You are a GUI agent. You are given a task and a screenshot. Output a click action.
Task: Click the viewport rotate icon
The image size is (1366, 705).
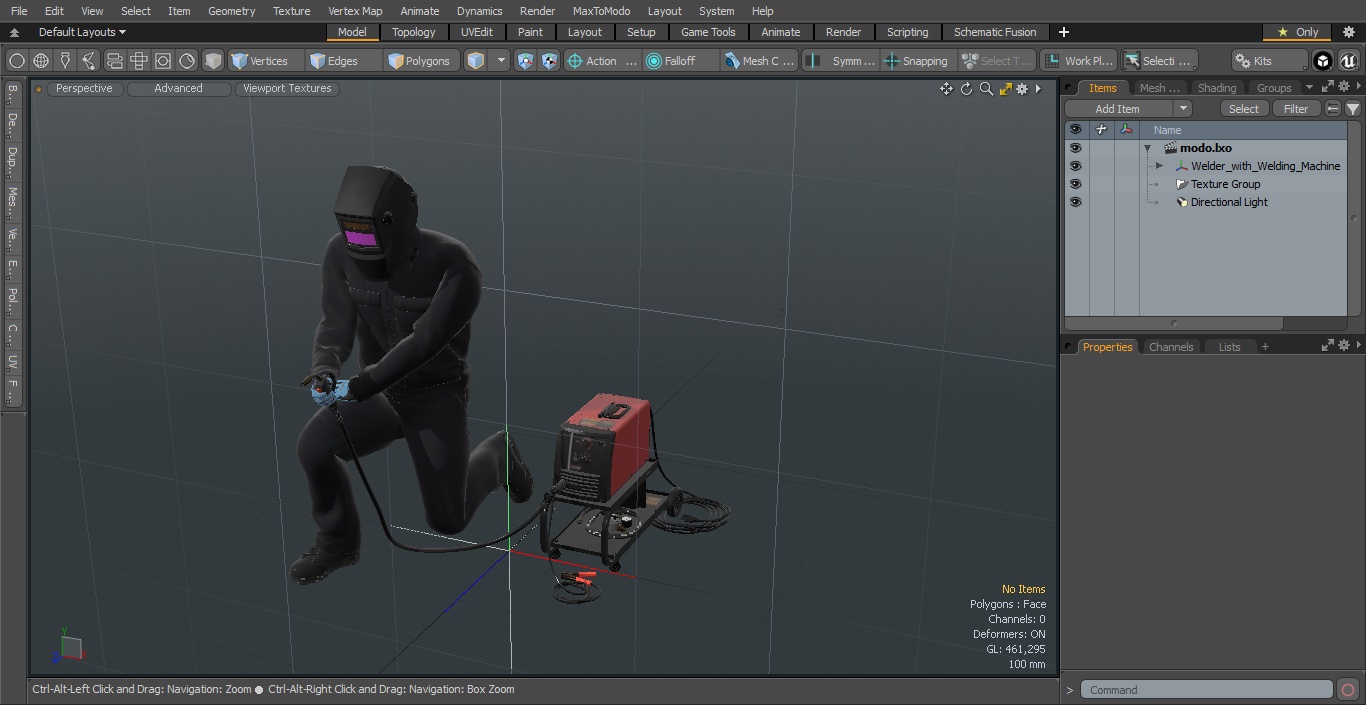click(x=966, y=89)
